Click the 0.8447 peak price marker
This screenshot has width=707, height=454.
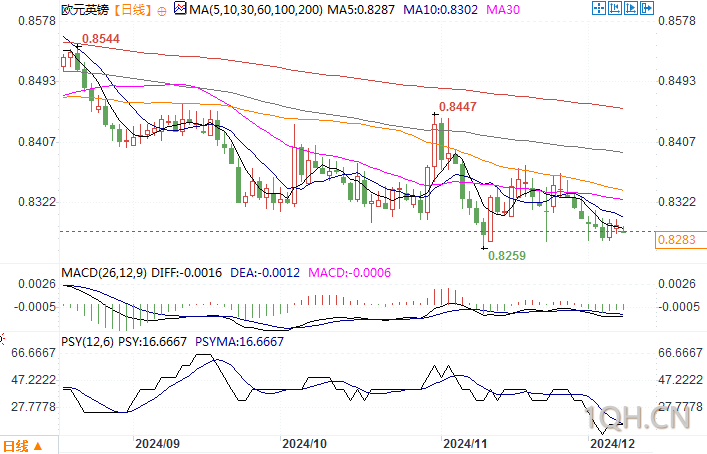click(457, 106)
